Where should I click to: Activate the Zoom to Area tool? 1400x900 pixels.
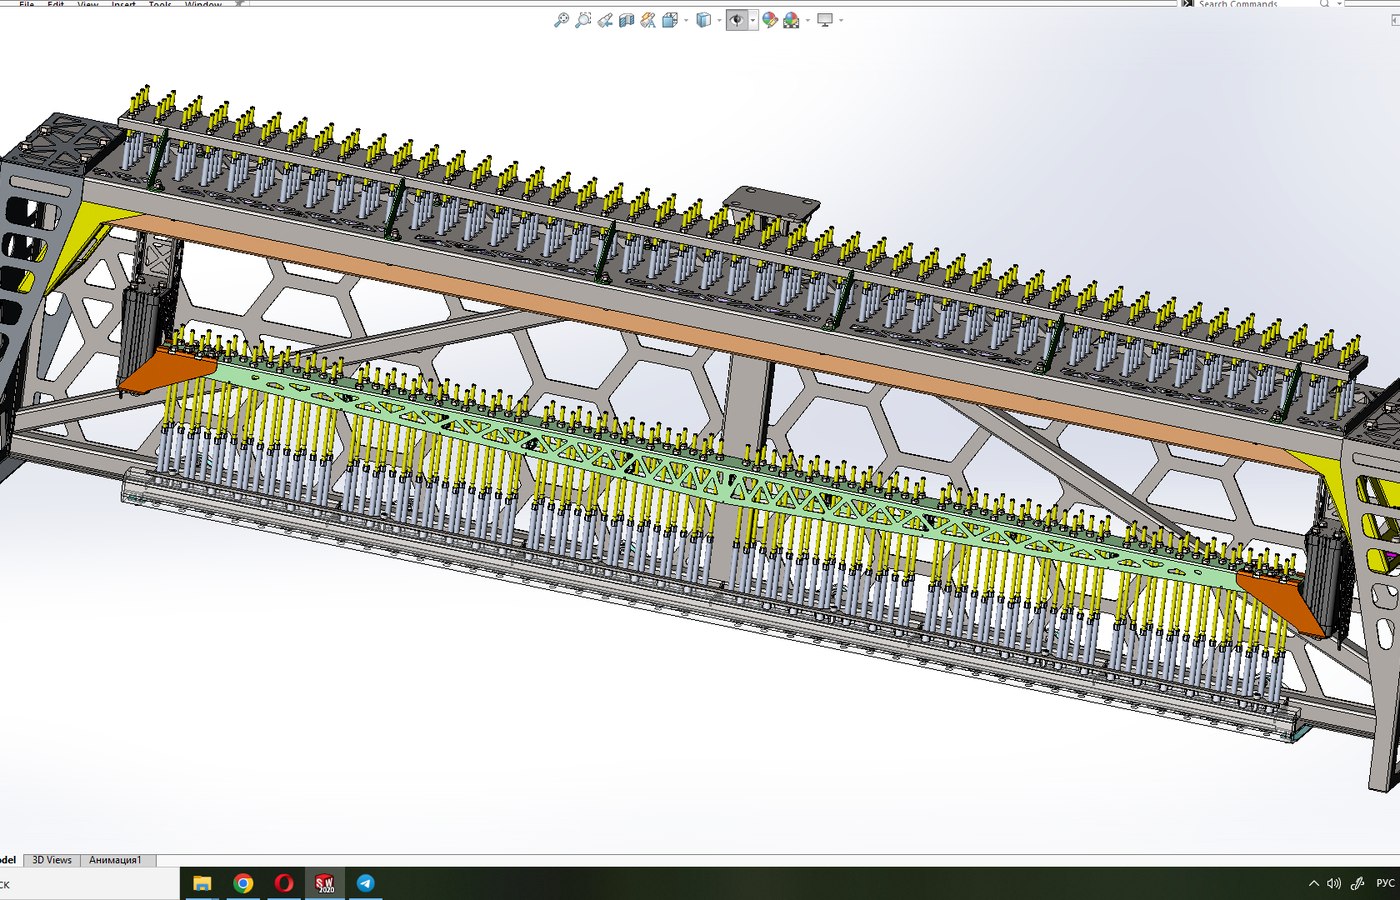pyautogui.click(x=583, y=20)
